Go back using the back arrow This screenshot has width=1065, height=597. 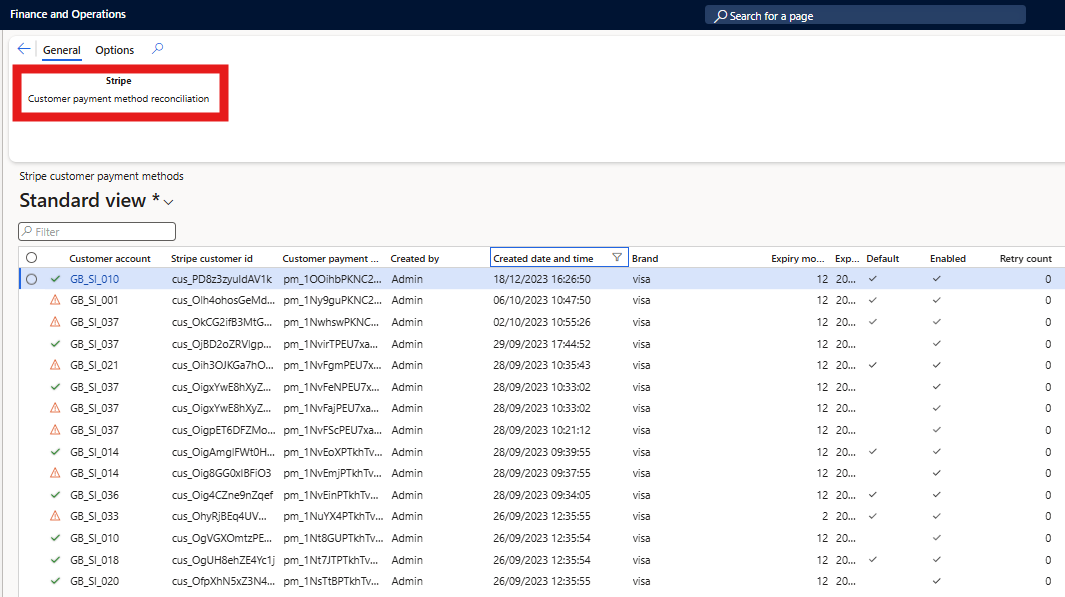[24, 49]
